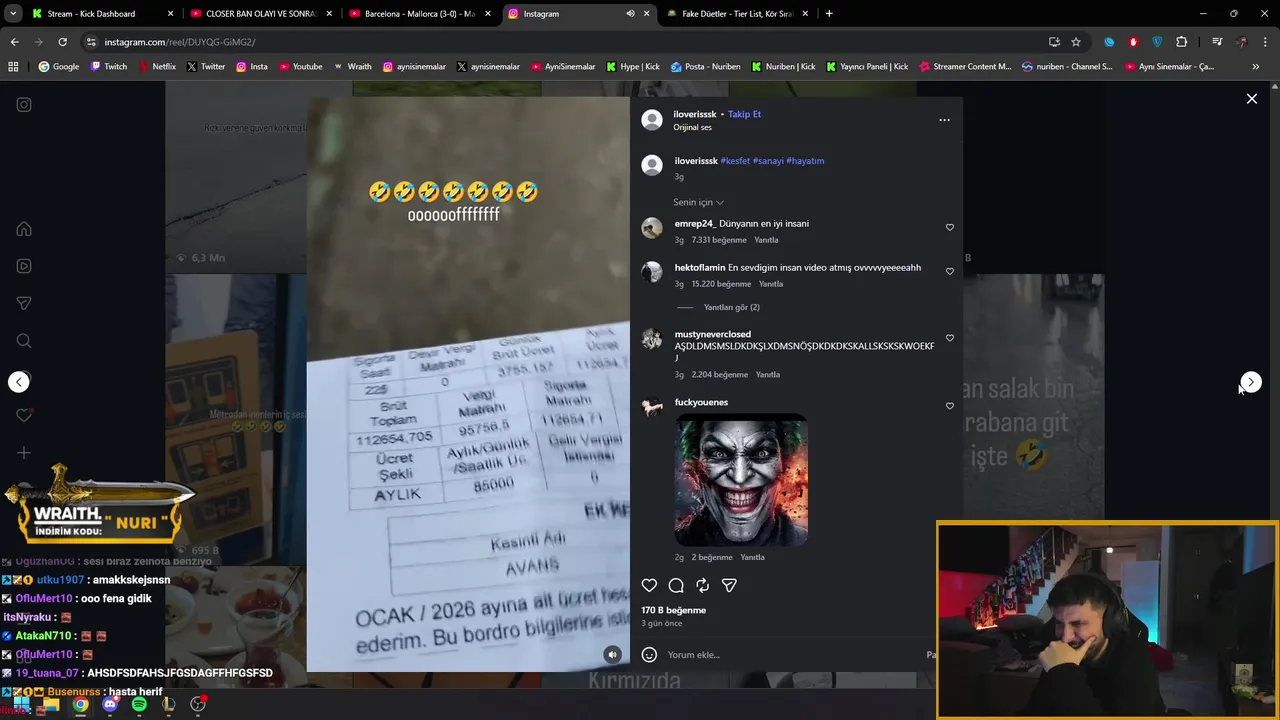Switch to the 'Barcelona - Mallorca (3-0)' tab
This screenshot has height=720, width=1280.
(x=420, y=14)
